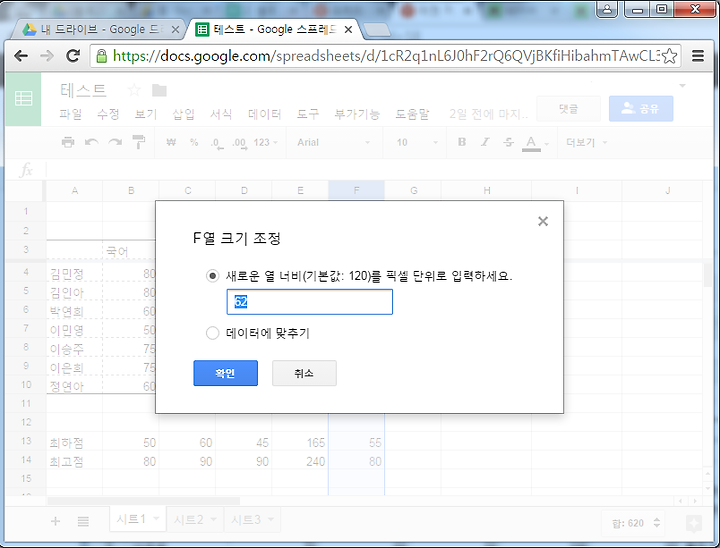Add a new sheet with plus icon
The height and width of the screenshot is (548, 720).
pos(56,521)
